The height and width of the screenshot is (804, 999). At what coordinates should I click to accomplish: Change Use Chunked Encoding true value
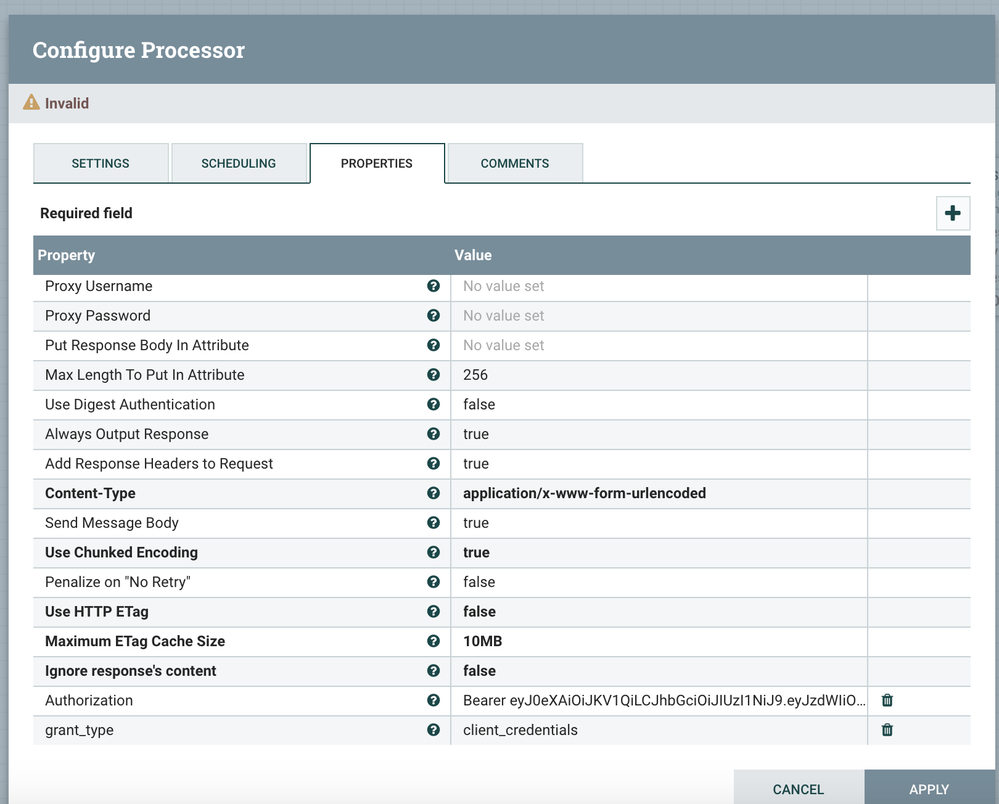(659, 553)
